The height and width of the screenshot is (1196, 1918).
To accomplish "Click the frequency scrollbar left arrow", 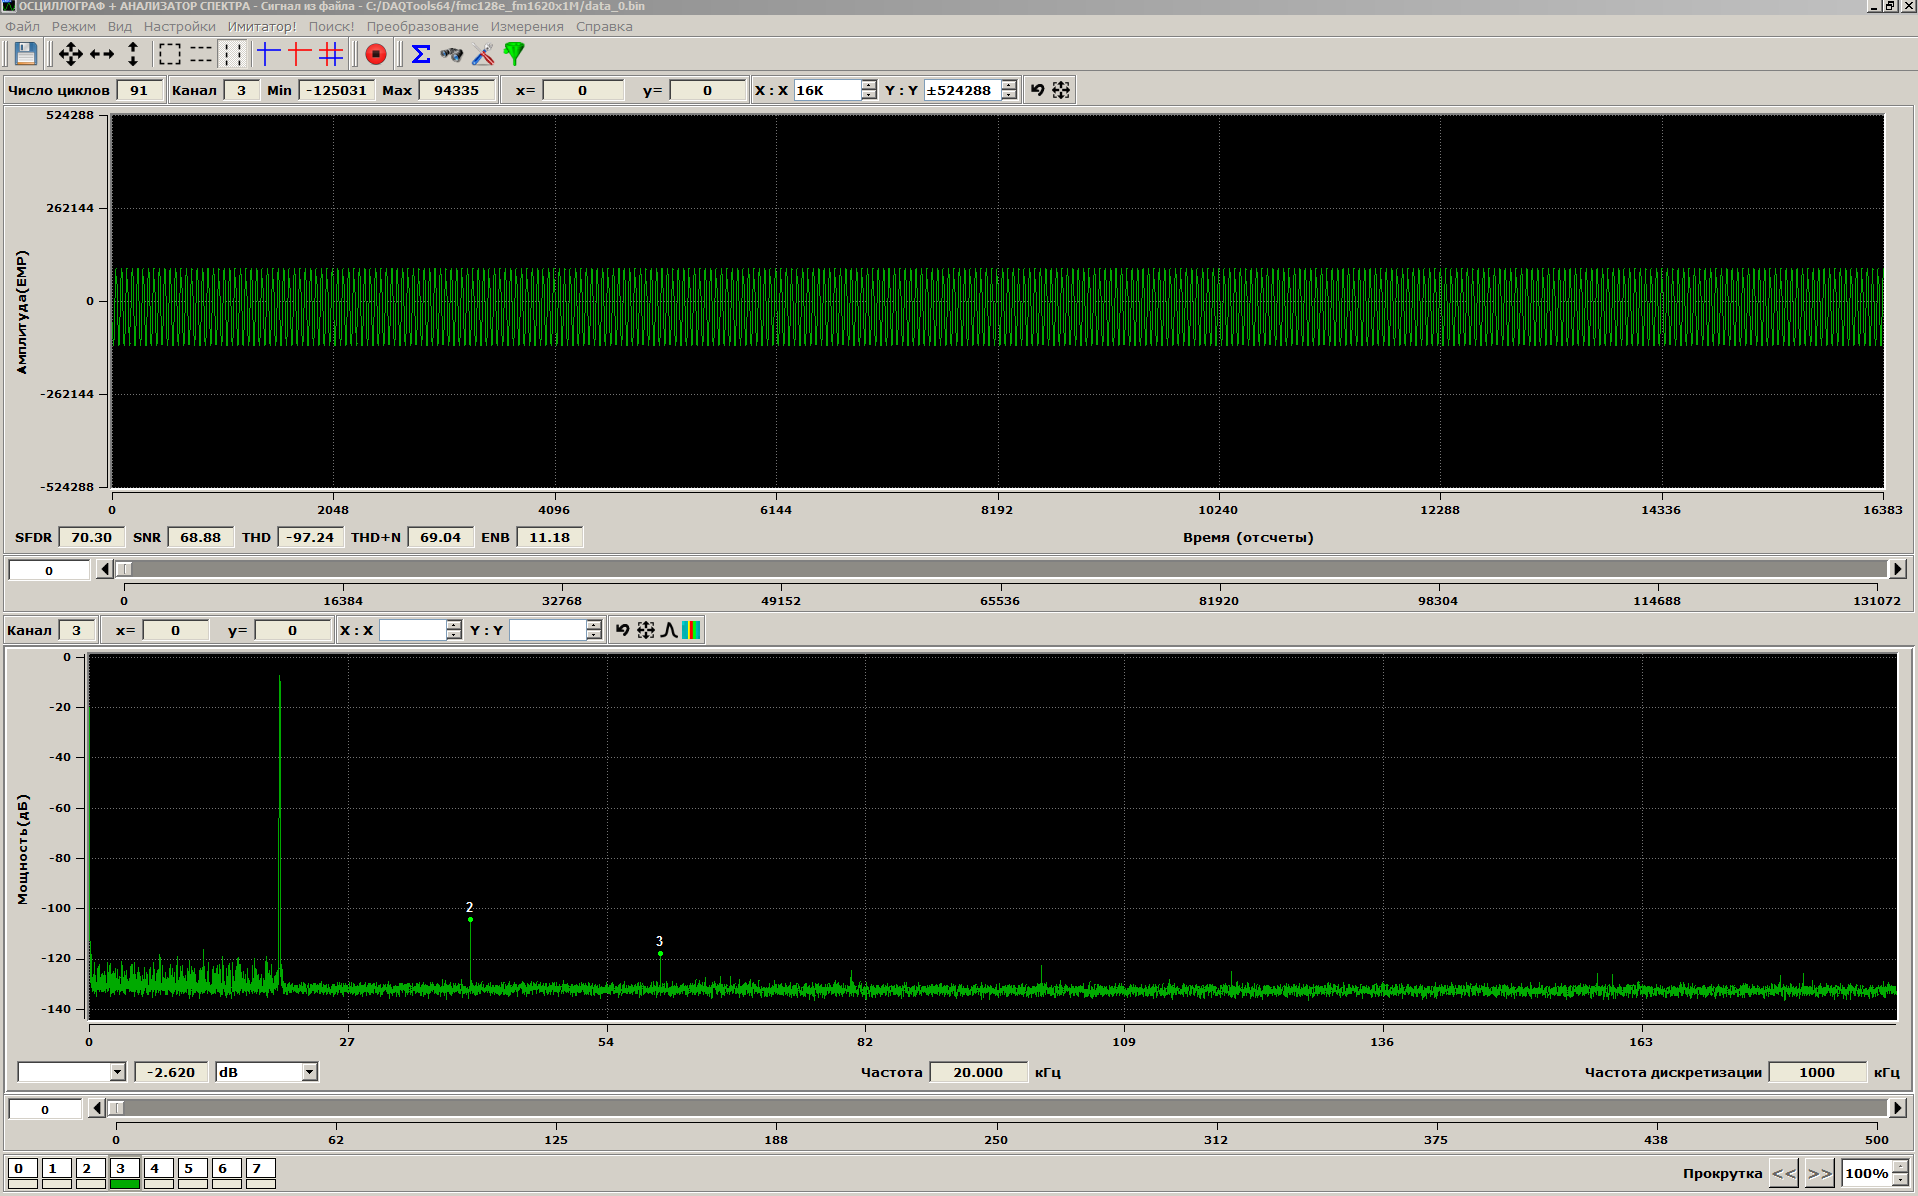I will pos(96,1108).
